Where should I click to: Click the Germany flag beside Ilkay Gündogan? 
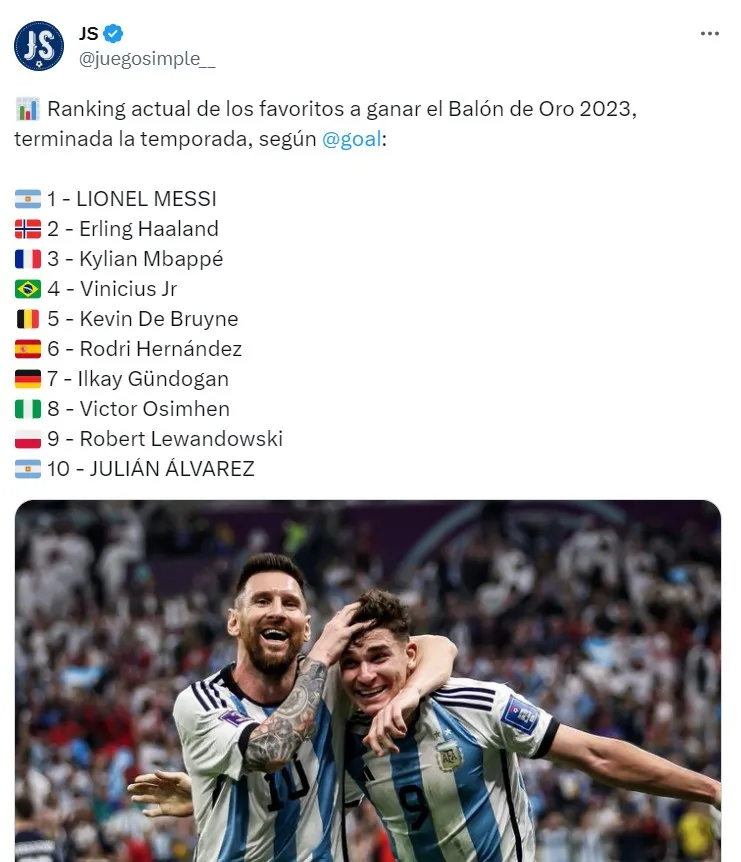tap(28, 379)
